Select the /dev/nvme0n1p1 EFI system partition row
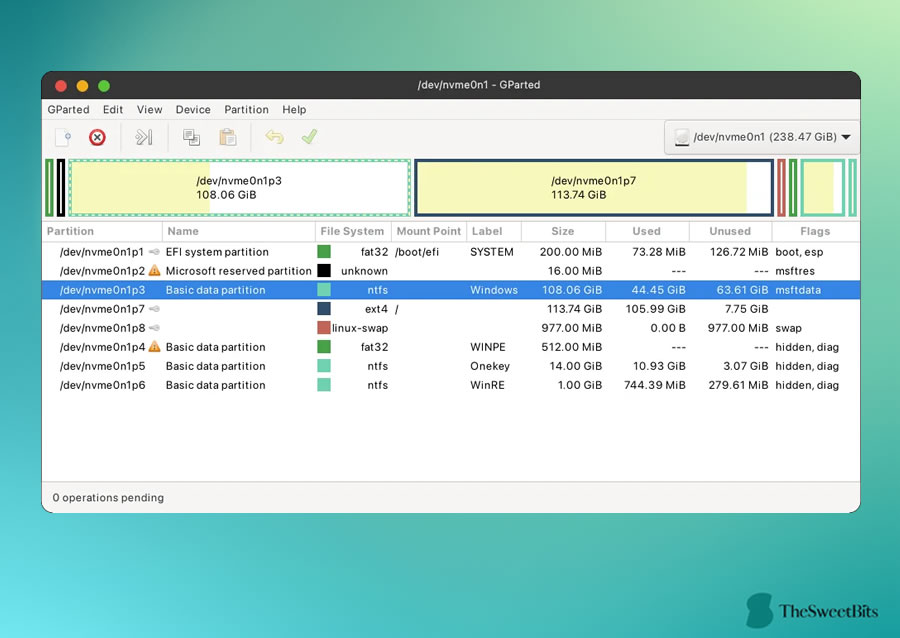Image resolution: width=900 pixels, height=638 pixels. [451, 252]
